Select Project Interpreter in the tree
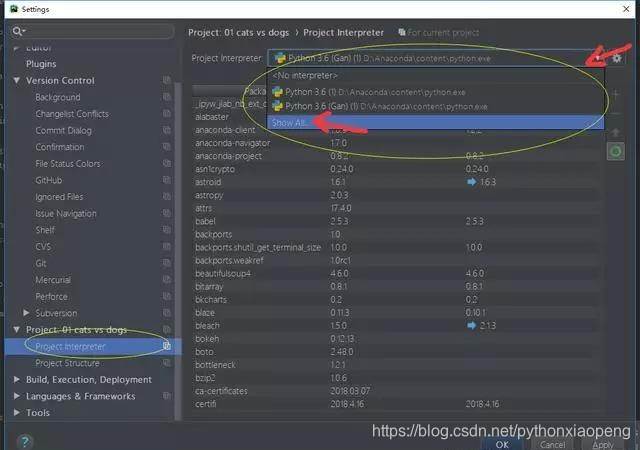 coord(93,346)
